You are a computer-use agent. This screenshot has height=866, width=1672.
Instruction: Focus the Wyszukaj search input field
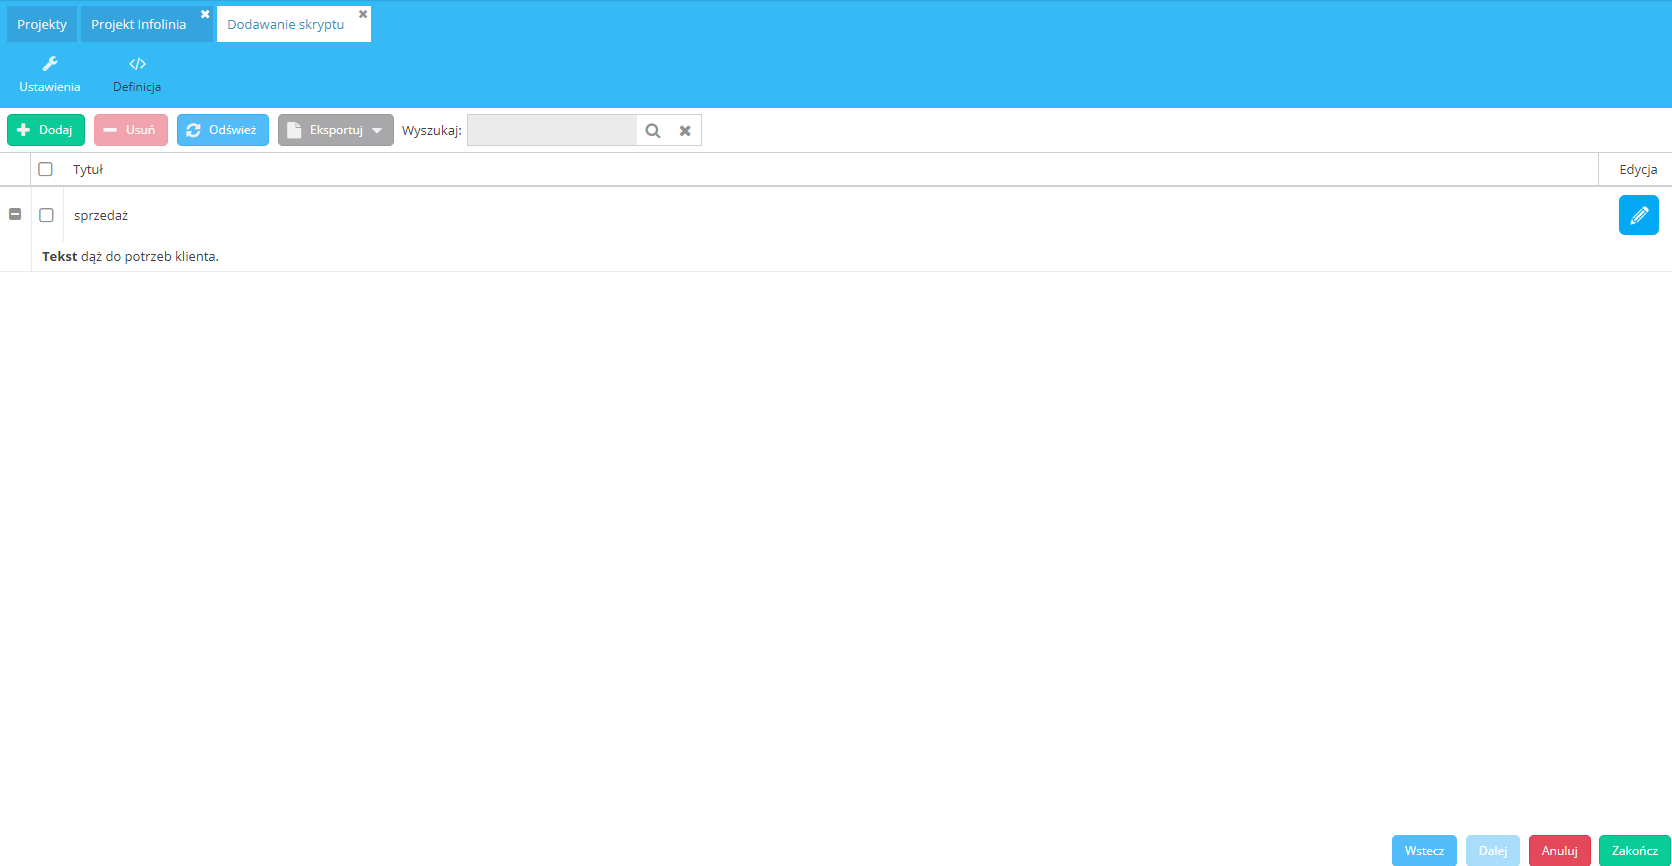point(552,130)
